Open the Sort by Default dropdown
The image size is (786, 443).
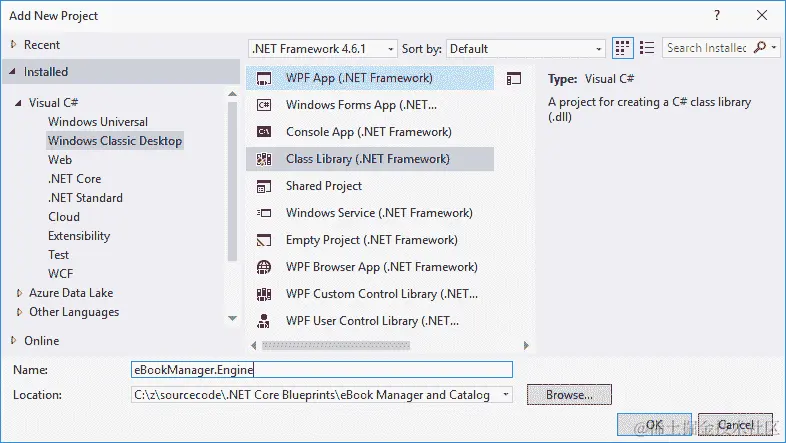[x=525, y=49]
